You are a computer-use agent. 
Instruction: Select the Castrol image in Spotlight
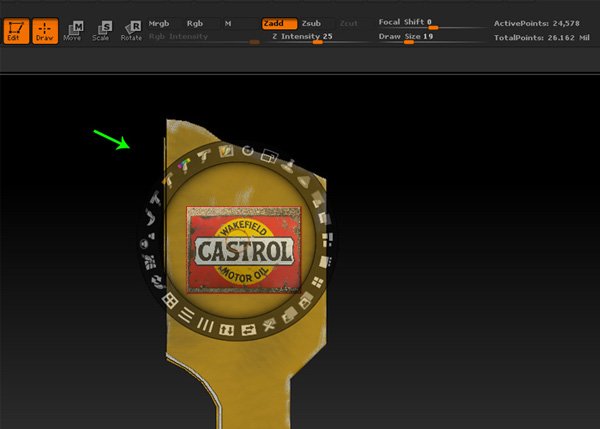click(244, 250)
